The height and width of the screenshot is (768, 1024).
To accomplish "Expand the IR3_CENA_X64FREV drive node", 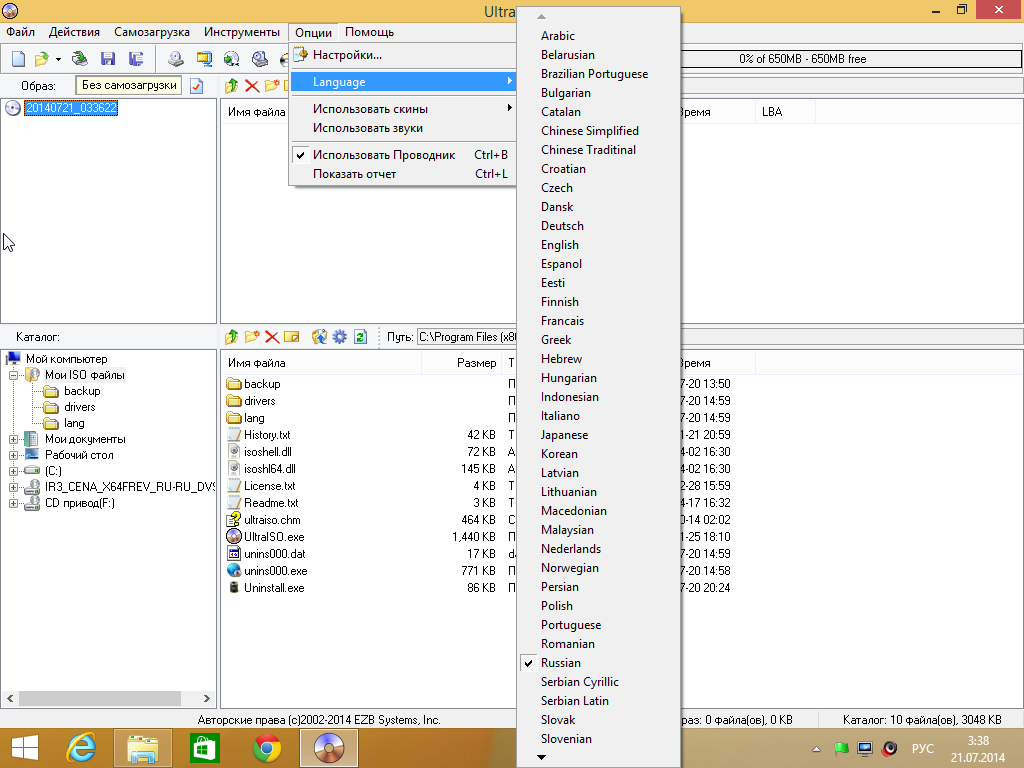I will point(13,487).
